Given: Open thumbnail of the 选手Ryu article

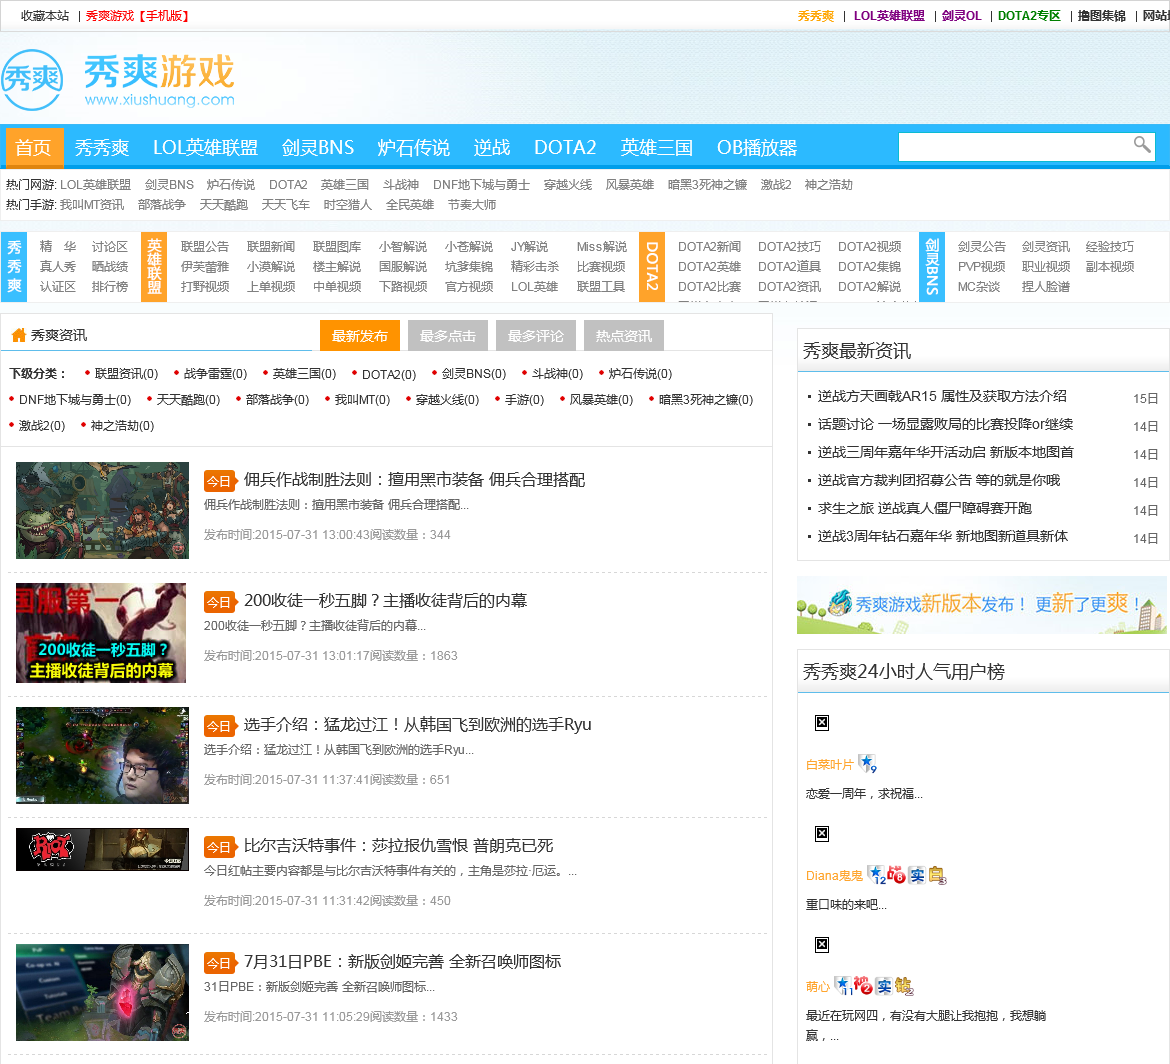Looking at the screenshot, I should pyautogui.click(x=102, y=755).
